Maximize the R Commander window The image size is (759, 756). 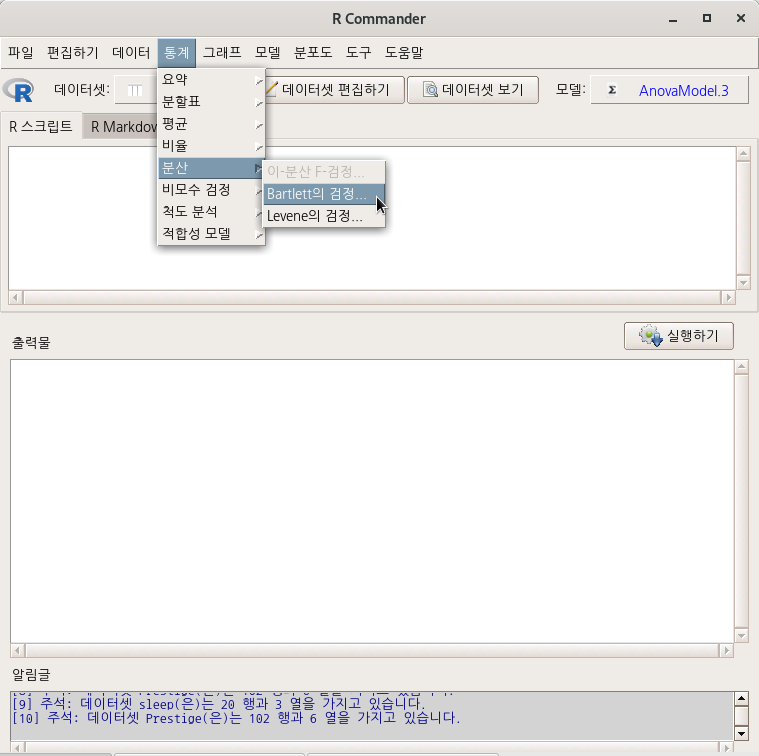(707, 18)
